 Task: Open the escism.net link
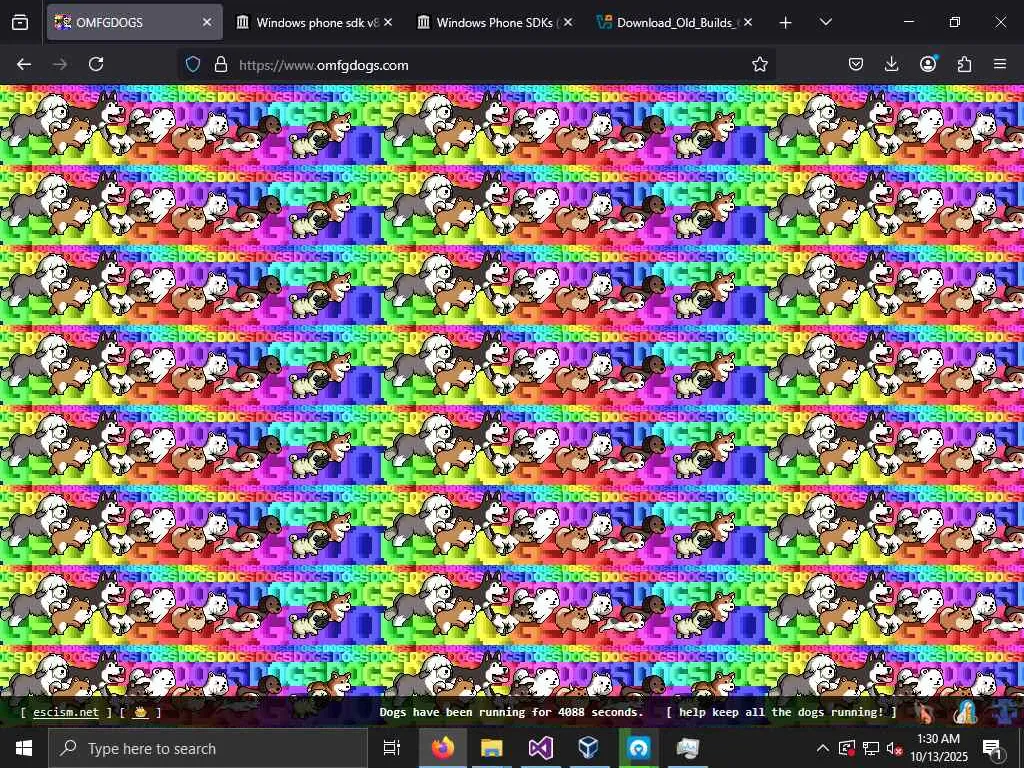pyautogui.click(x=66, y=712)
